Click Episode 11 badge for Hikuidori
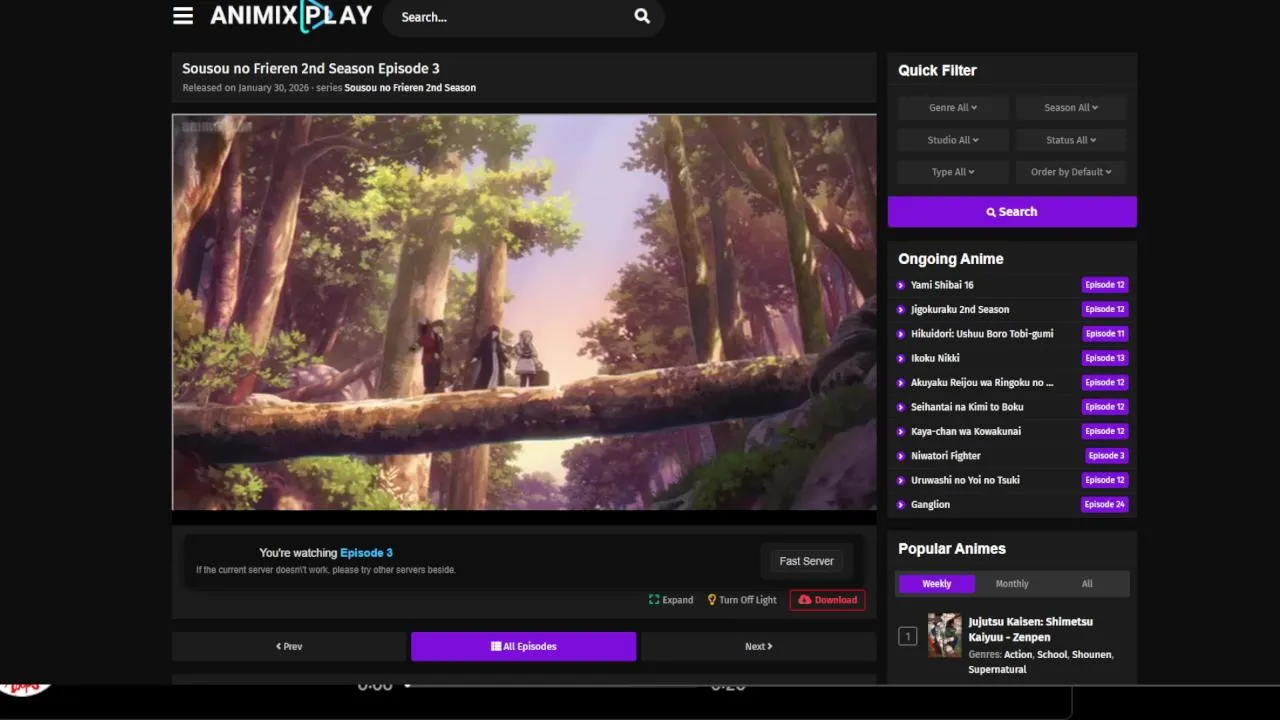1280x720 pixels. (1105, 334)
